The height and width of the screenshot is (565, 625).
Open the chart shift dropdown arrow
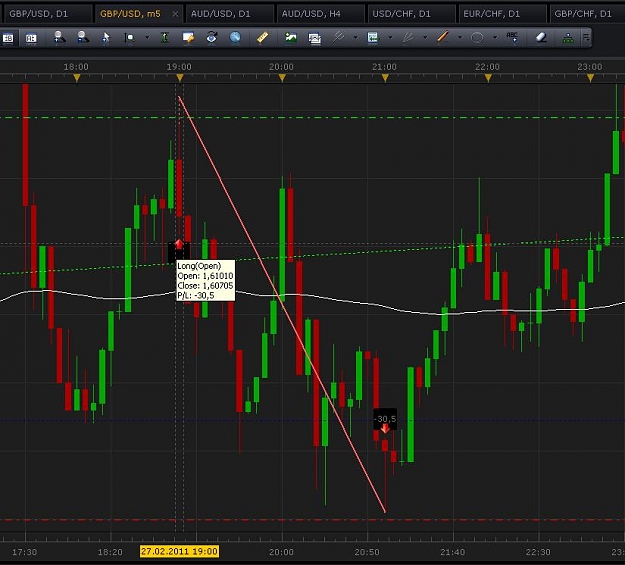[x=390, y=37]
